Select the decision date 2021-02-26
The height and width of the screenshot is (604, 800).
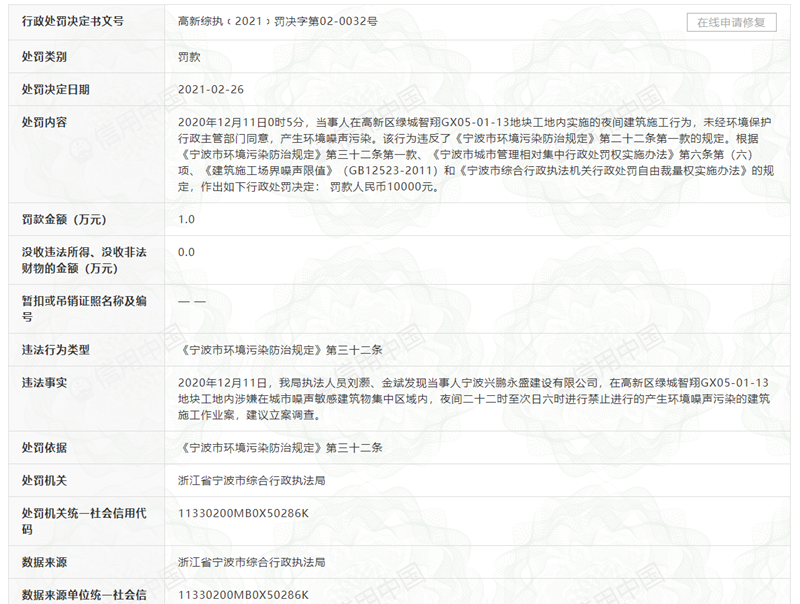click(x=211, y=89)
